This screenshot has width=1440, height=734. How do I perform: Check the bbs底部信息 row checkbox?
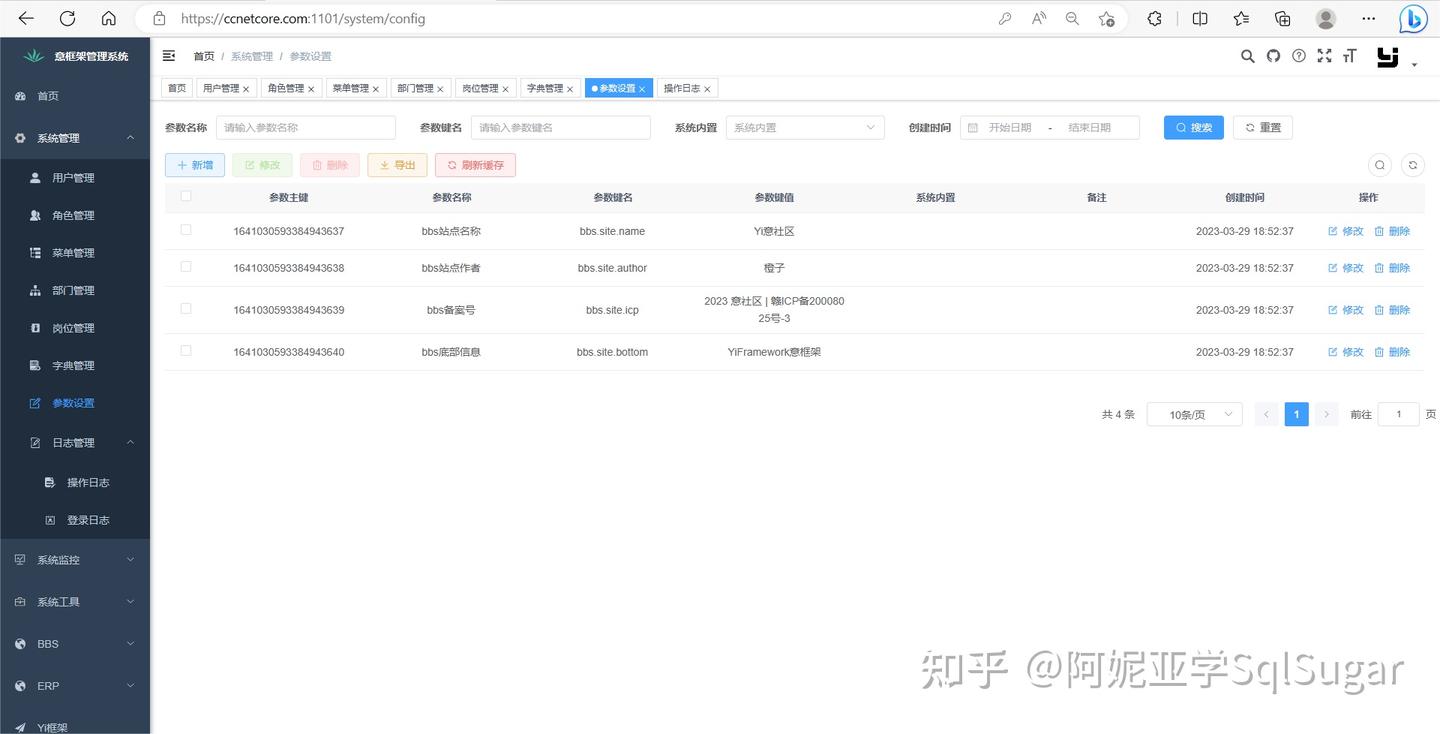(x=185, y=351)
